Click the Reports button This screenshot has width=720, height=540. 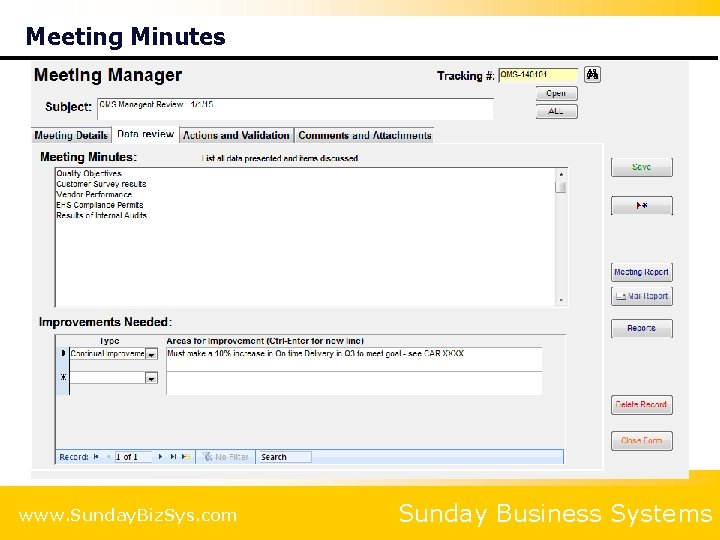641,328
